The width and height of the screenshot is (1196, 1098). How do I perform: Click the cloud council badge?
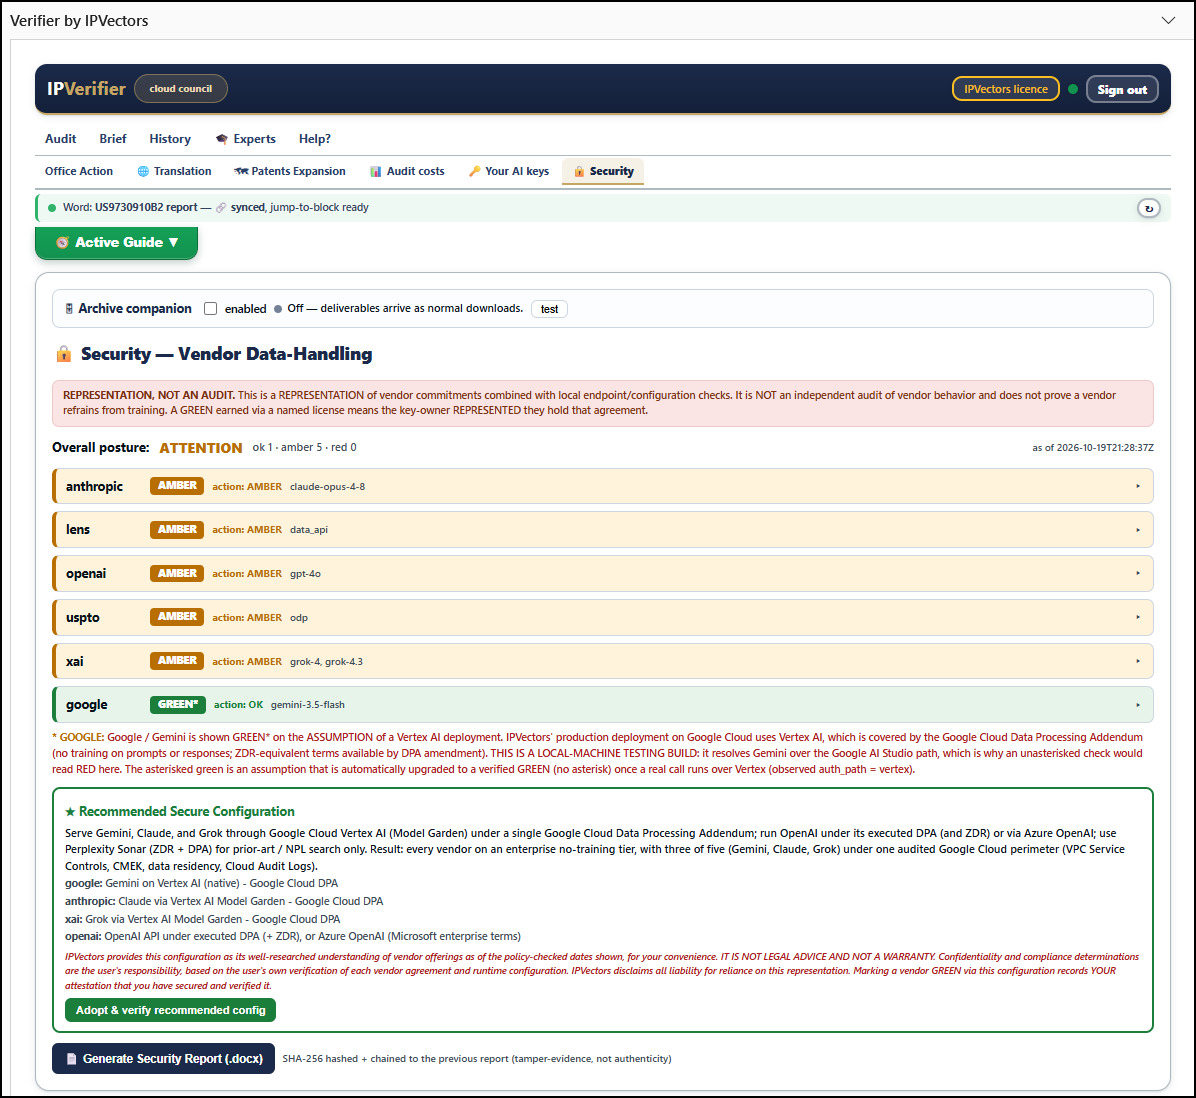181,88
